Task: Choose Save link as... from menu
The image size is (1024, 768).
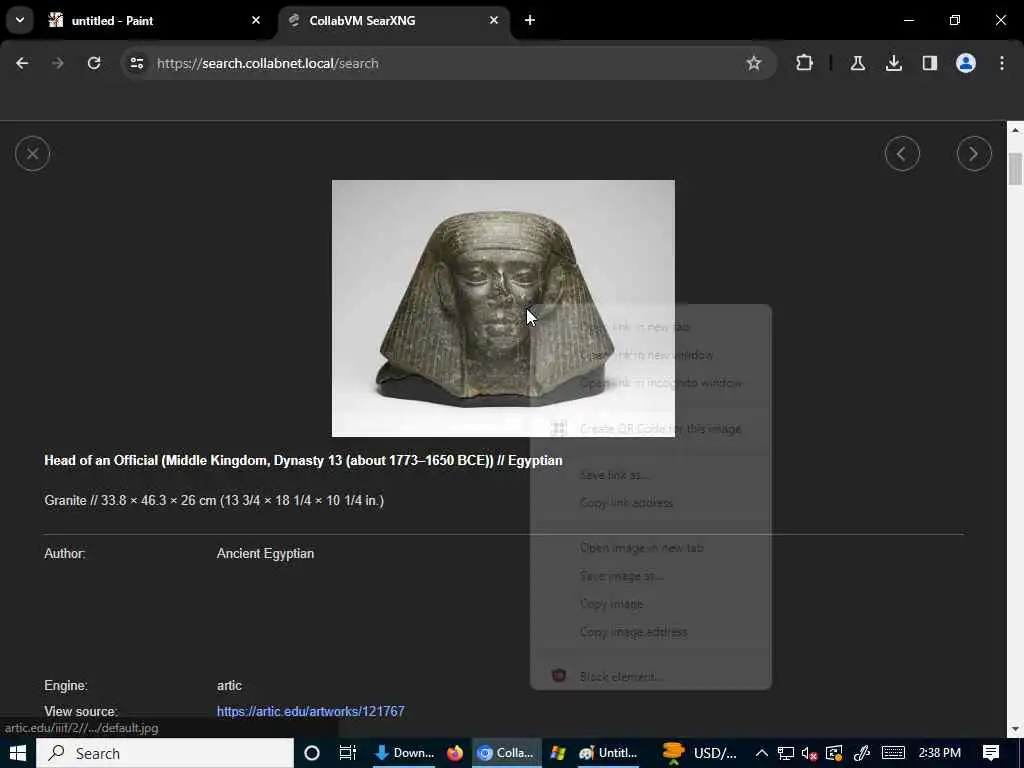Action: (650, 475)
